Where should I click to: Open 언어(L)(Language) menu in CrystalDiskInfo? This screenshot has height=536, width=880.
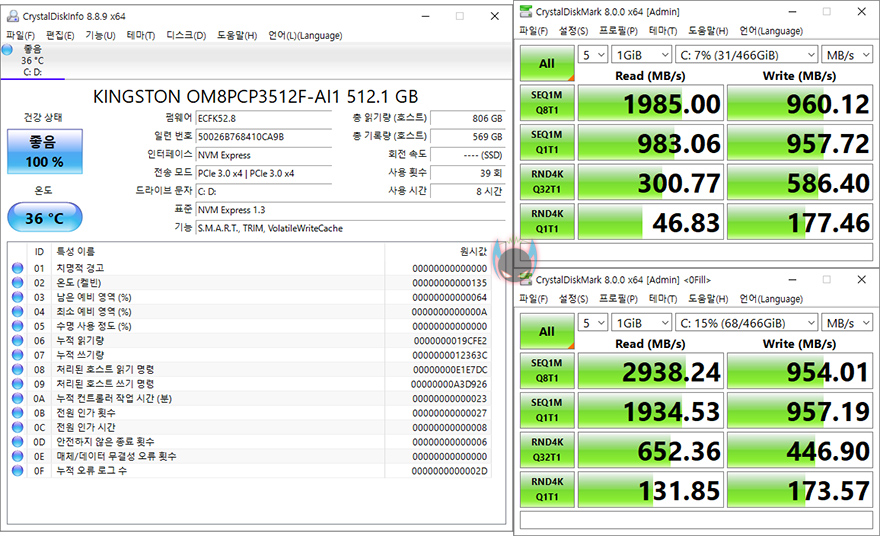point(305,35)
